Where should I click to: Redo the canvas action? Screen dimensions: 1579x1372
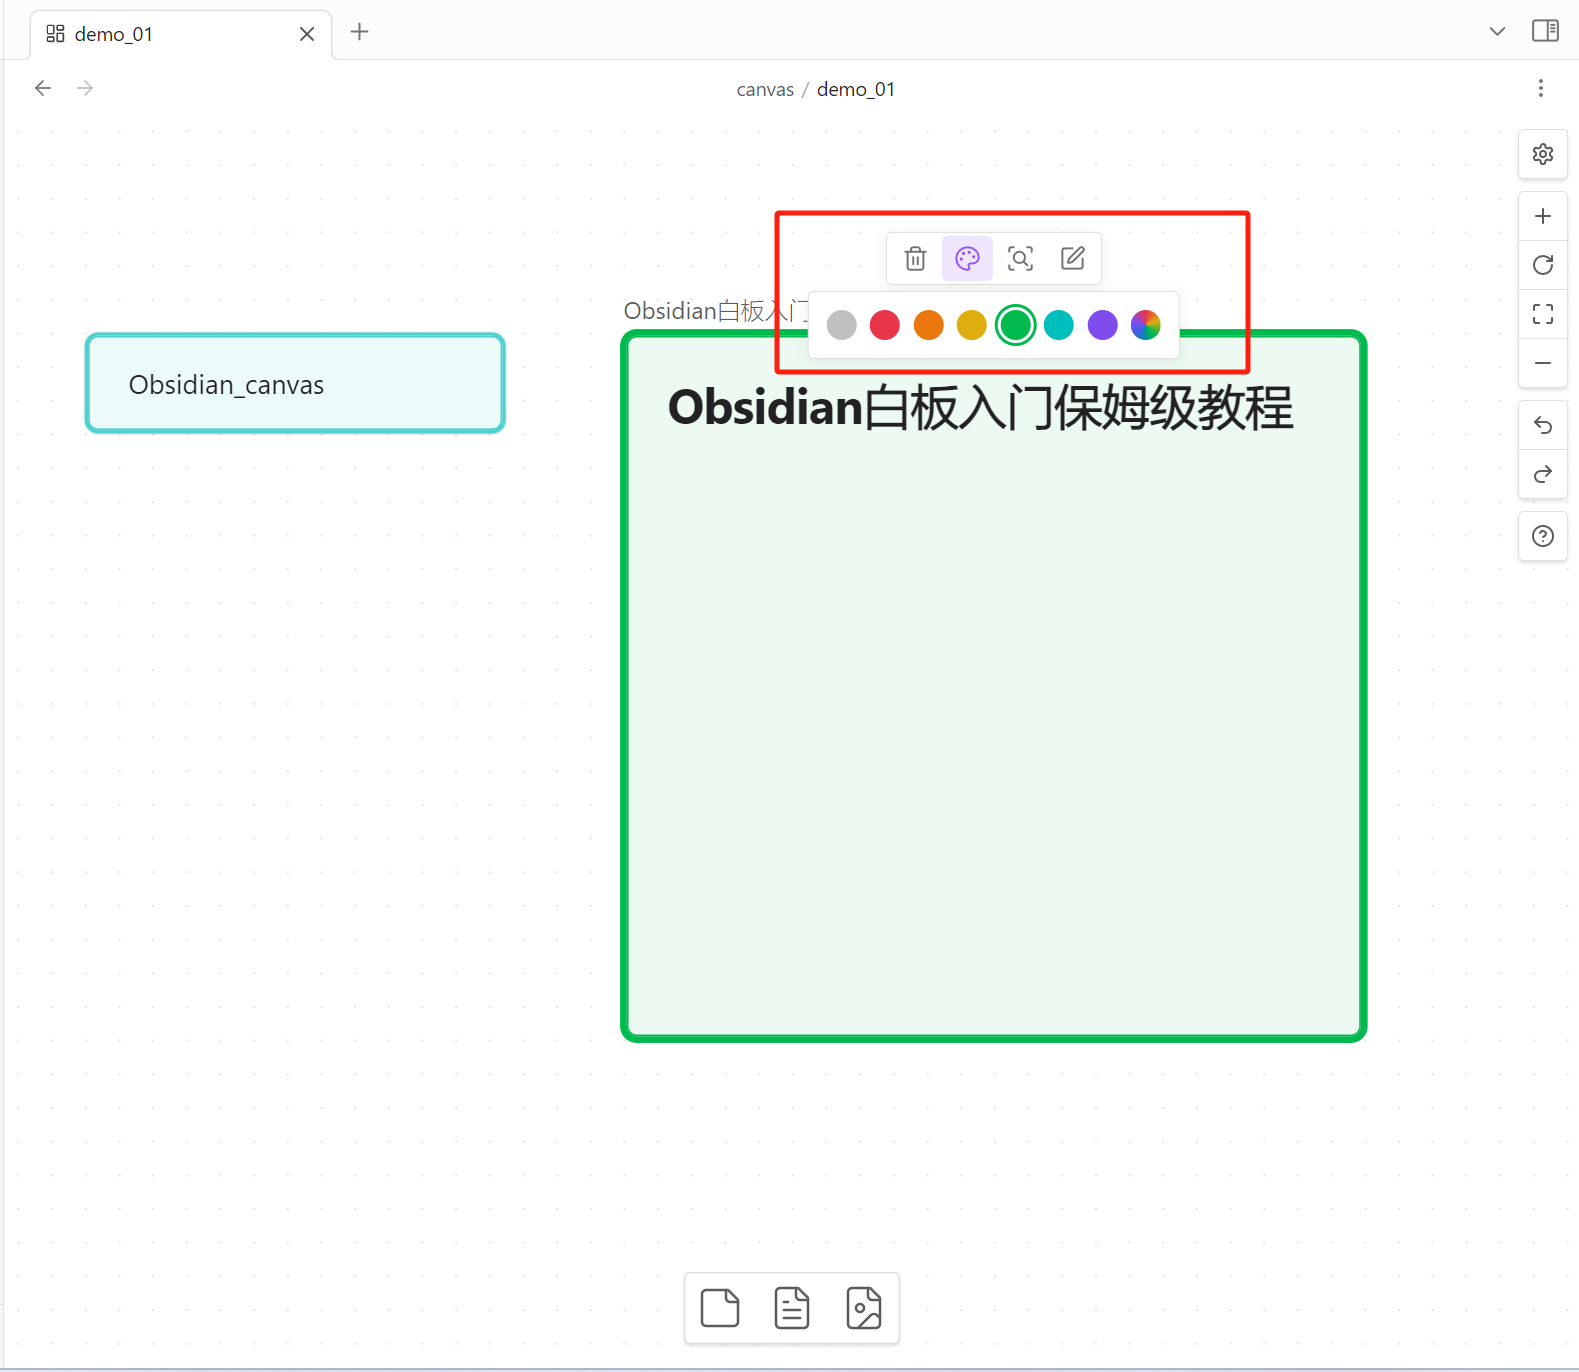pos(1543,474)
